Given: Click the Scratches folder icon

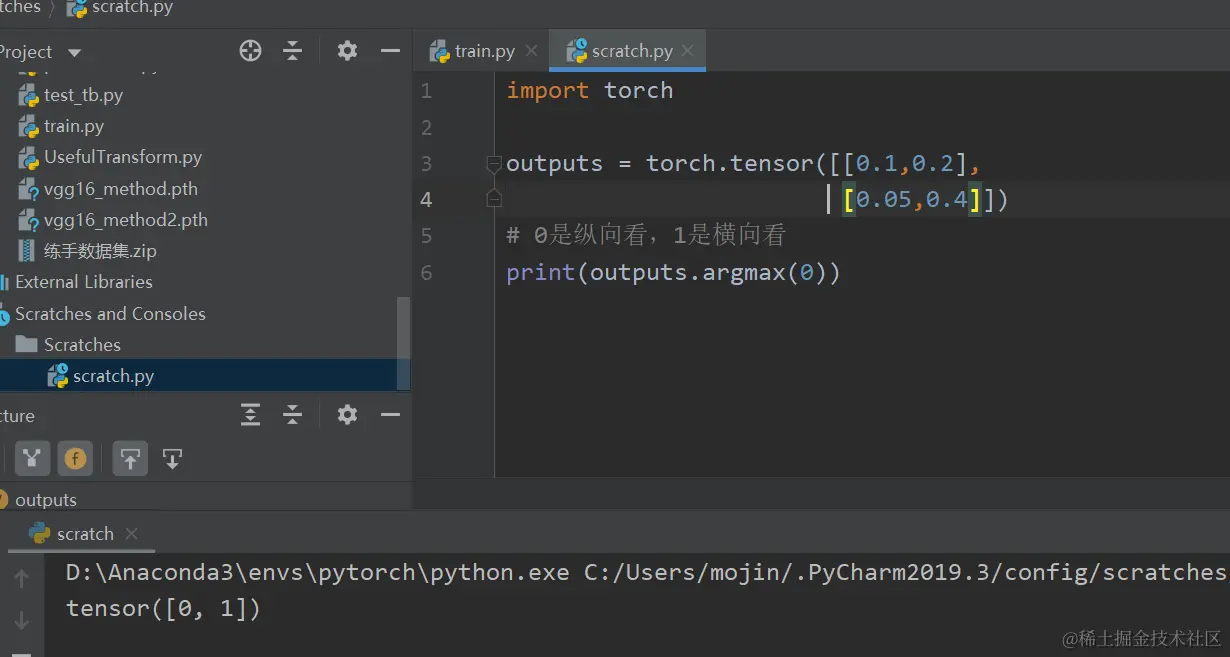Looking at the screenshot, I should coord(28,344).
